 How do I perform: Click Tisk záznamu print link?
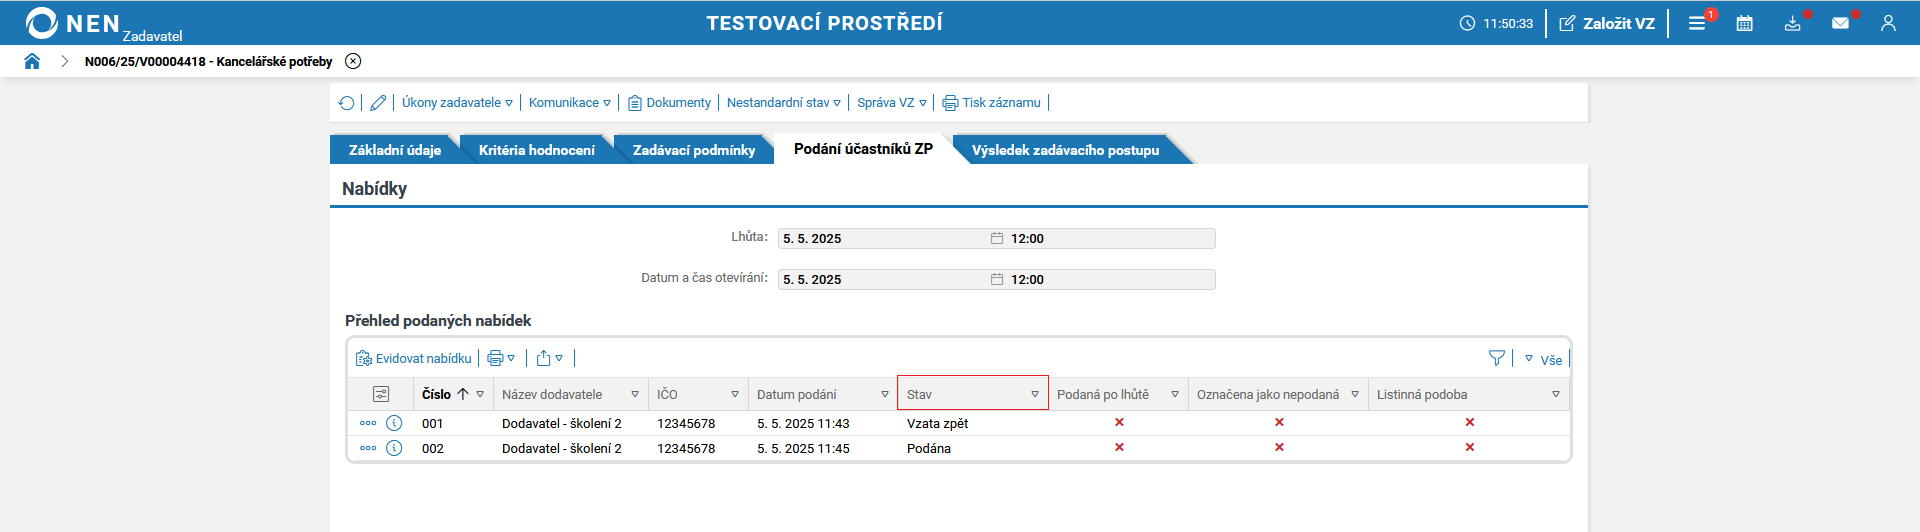[992, 103]
